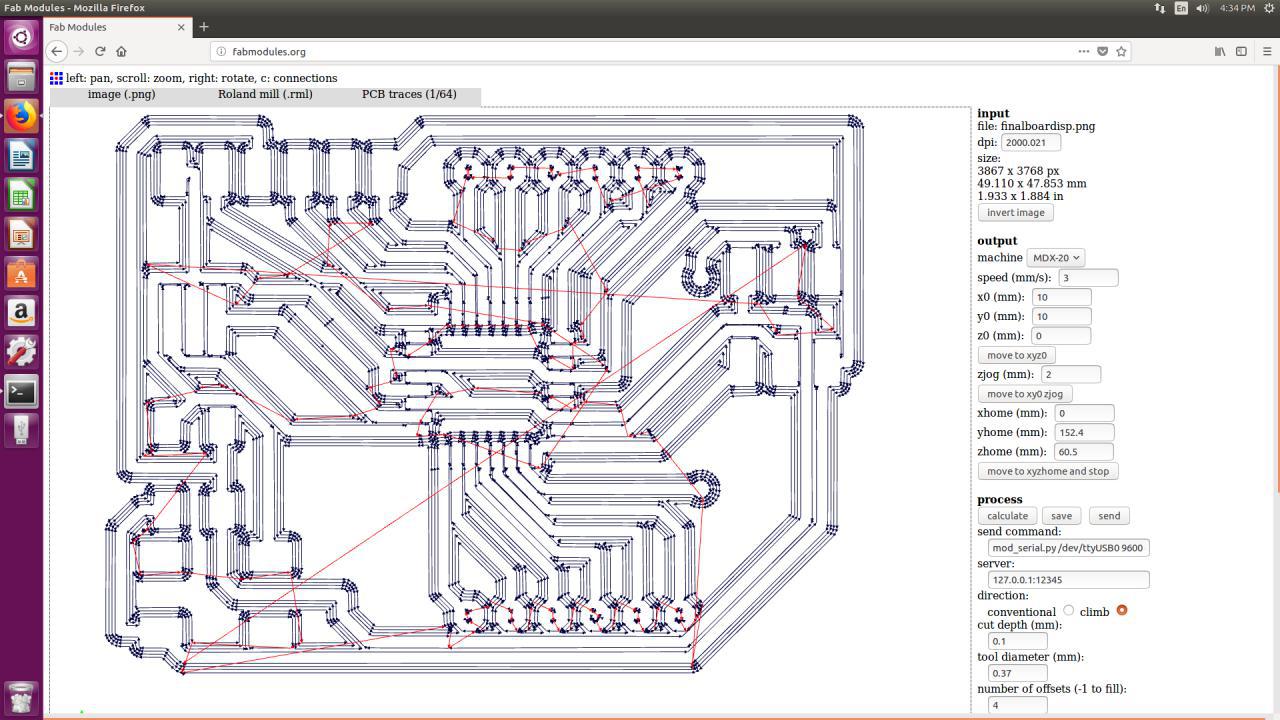Click the send button

pyautogui.click(x=1109, y=516)
